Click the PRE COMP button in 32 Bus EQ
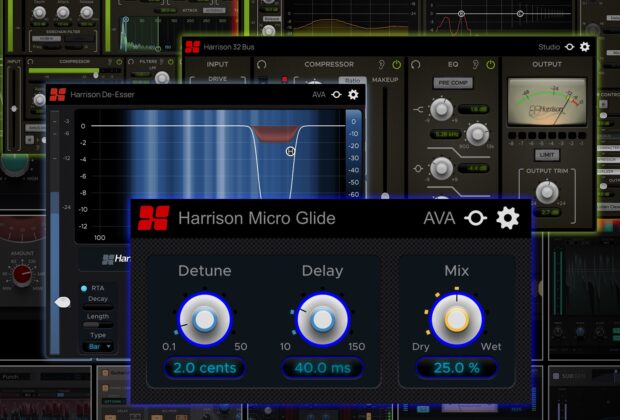Screen dimensions: 620x420 pos(453,83)
